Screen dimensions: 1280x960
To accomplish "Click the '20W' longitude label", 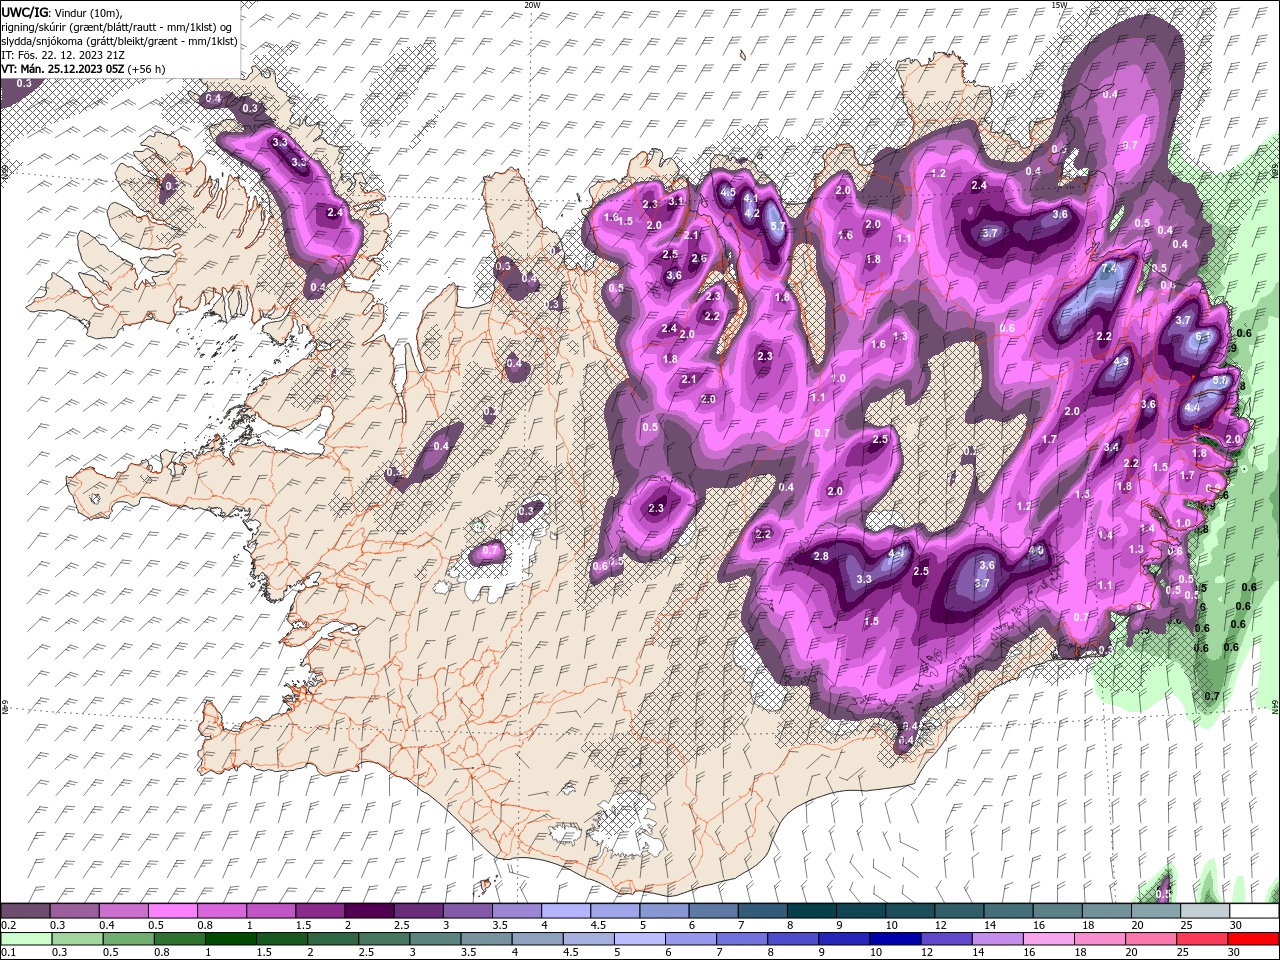I will [x=532, y=5].
